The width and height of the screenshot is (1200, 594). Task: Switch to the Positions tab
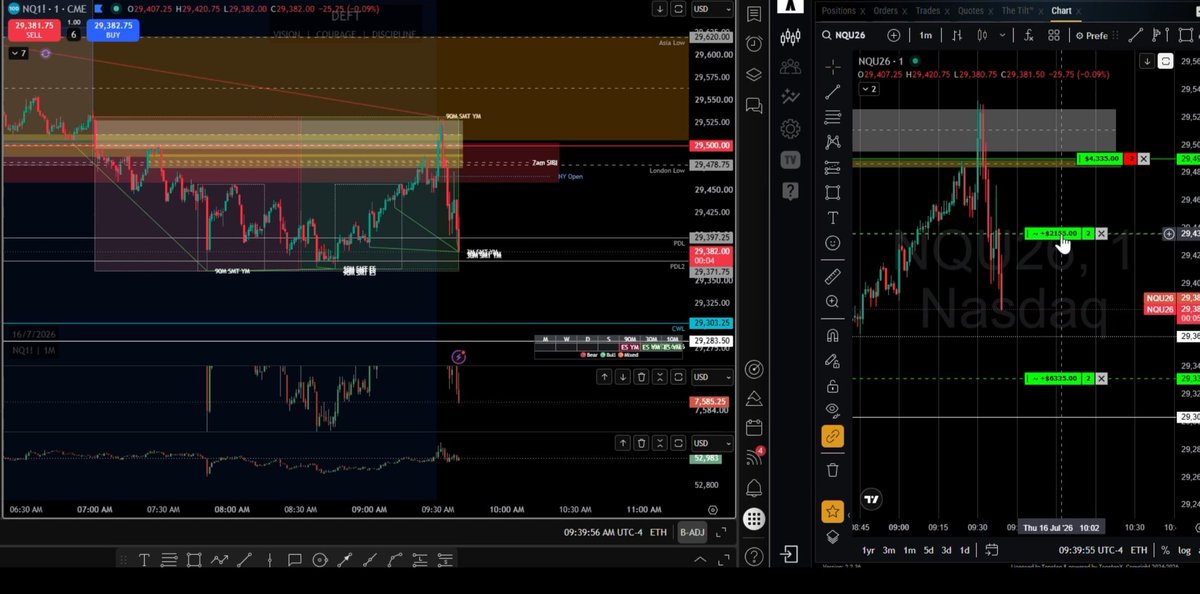point(838,11)
